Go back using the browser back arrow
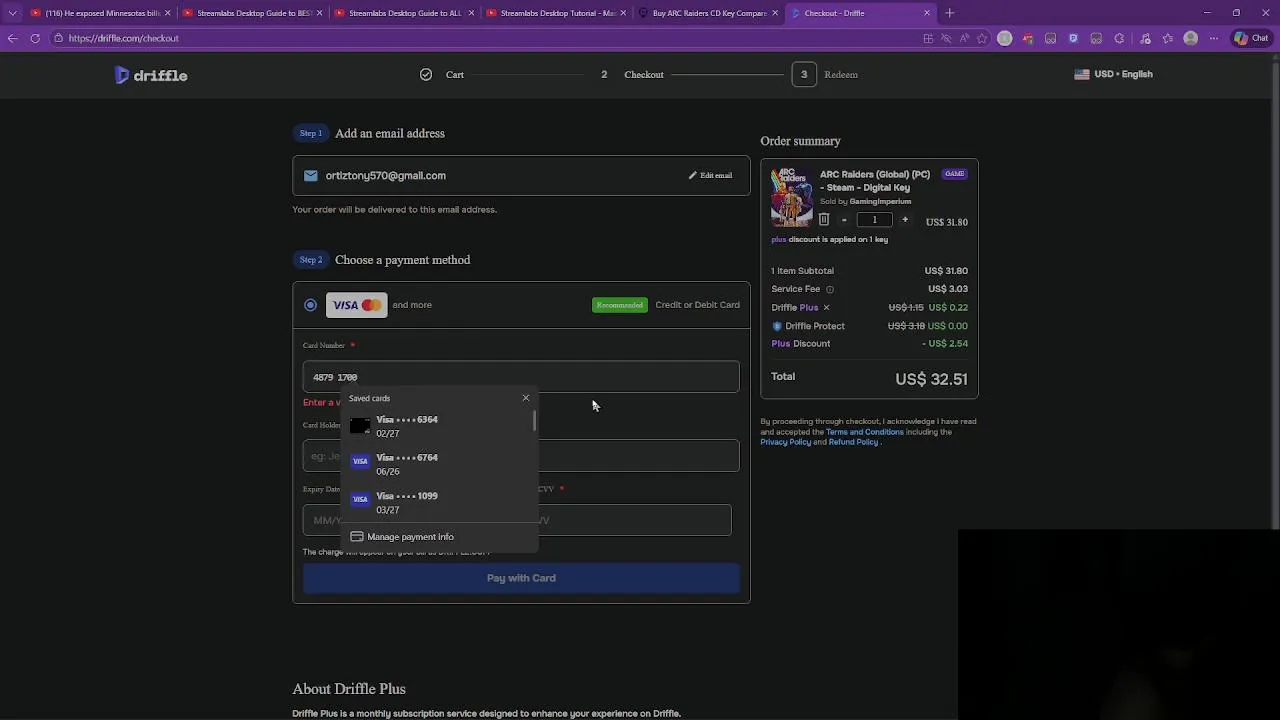This screenshot has width=1280, height=720. [12, 38]
